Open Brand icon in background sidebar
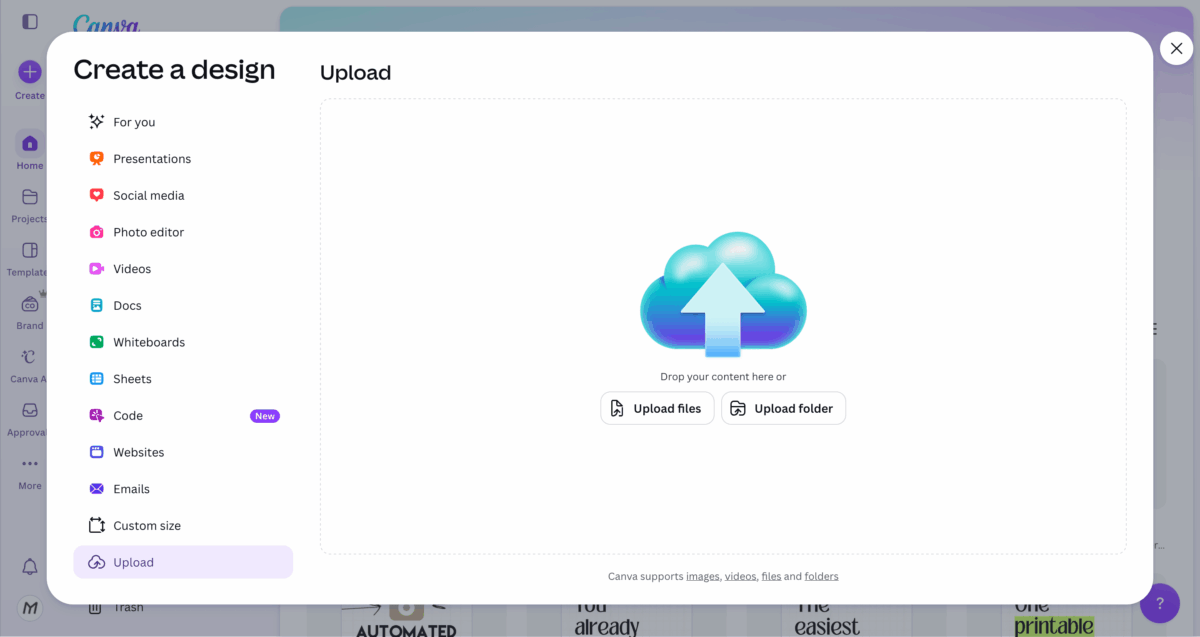The image size is (1200, 637). click(30, 304)
